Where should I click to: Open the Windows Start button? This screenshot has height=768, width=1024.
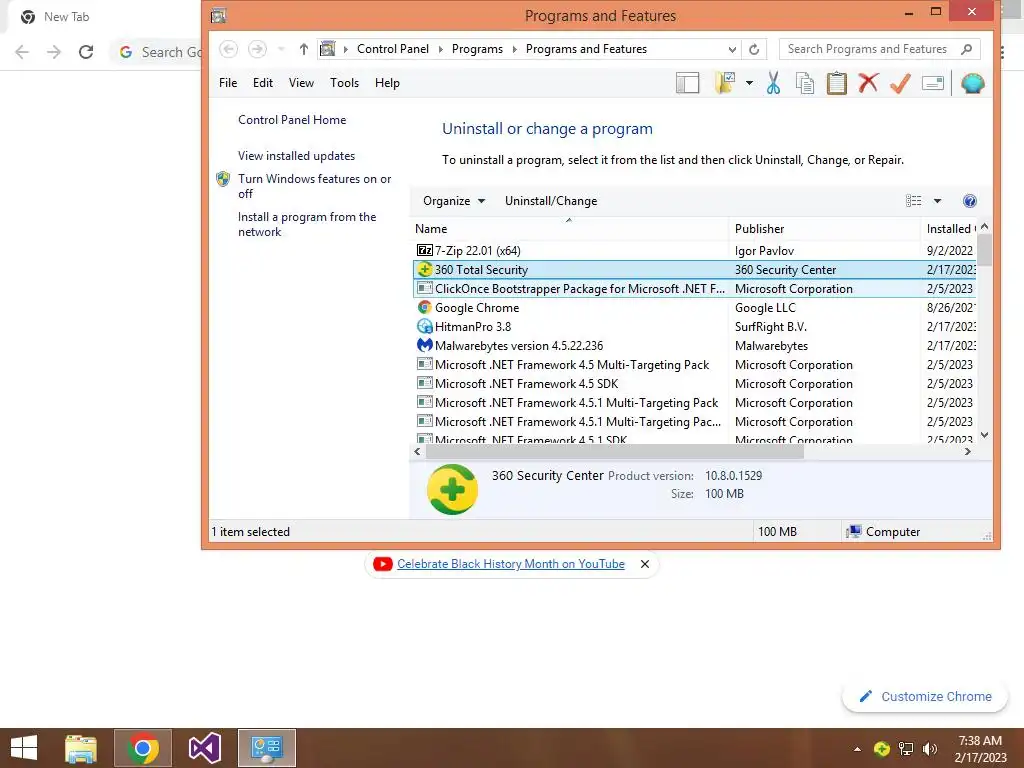24,748
